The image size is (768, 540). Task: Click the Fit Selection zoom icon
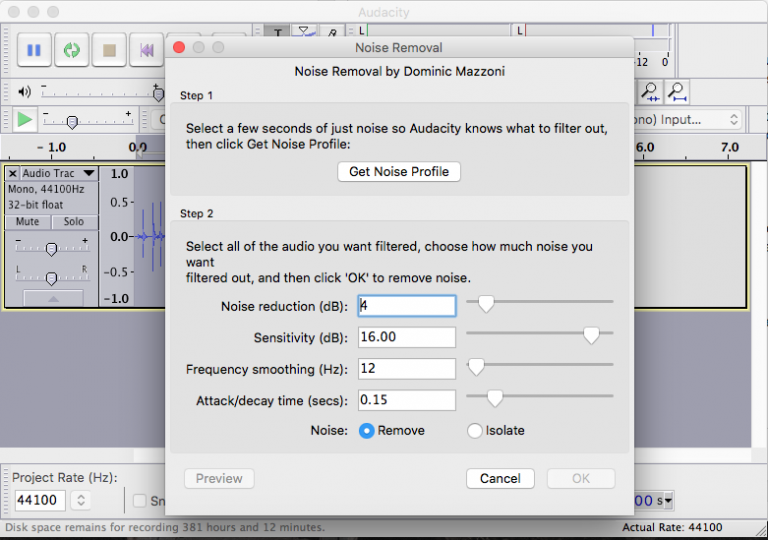(651, 93)
